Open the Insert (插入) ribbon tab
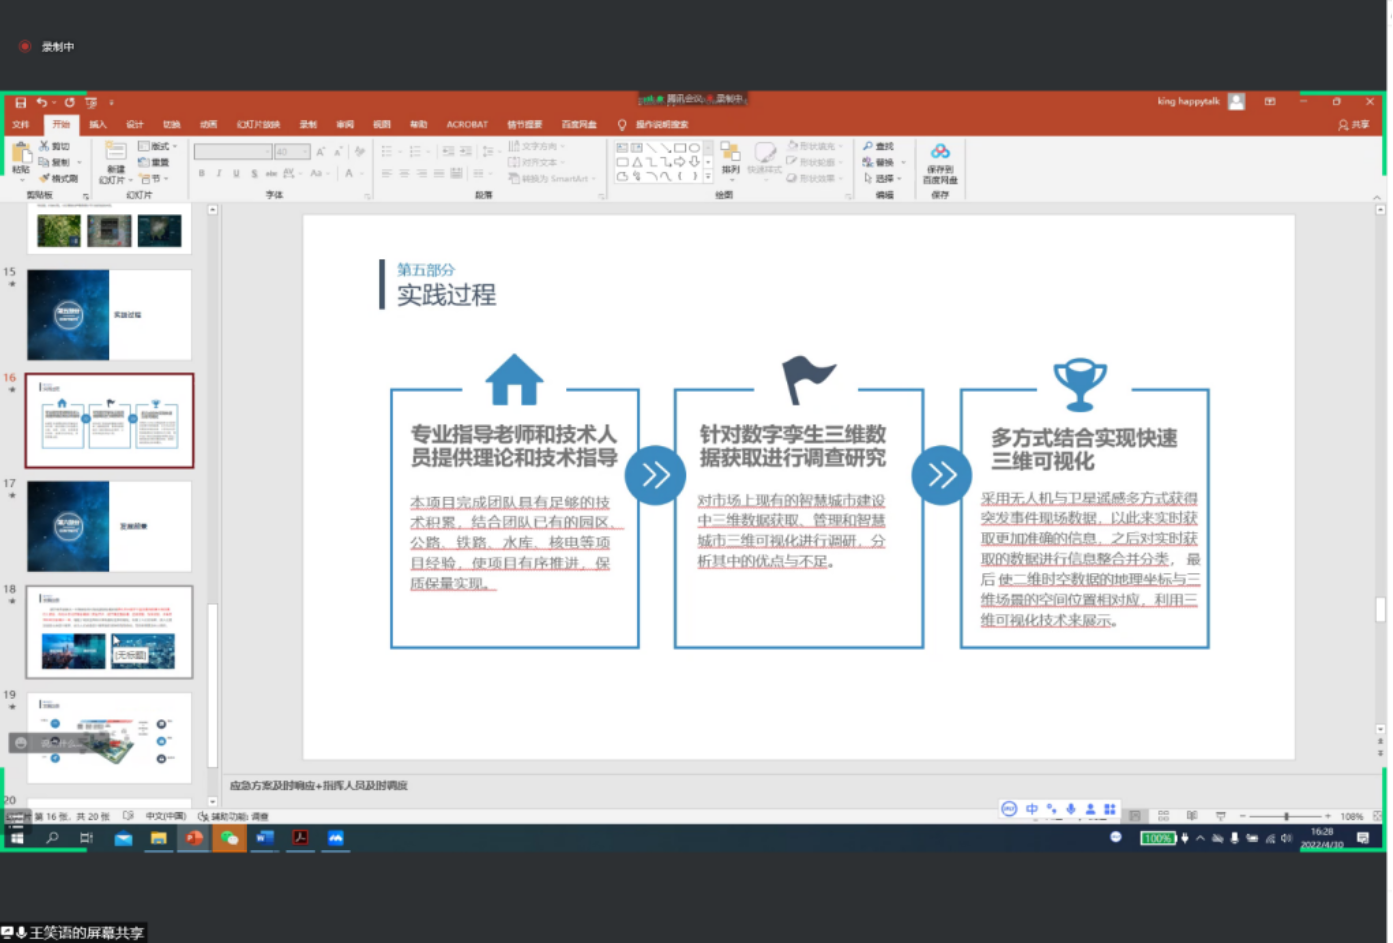This screenshot has height=943, width=1393. (x=97, y=125)
